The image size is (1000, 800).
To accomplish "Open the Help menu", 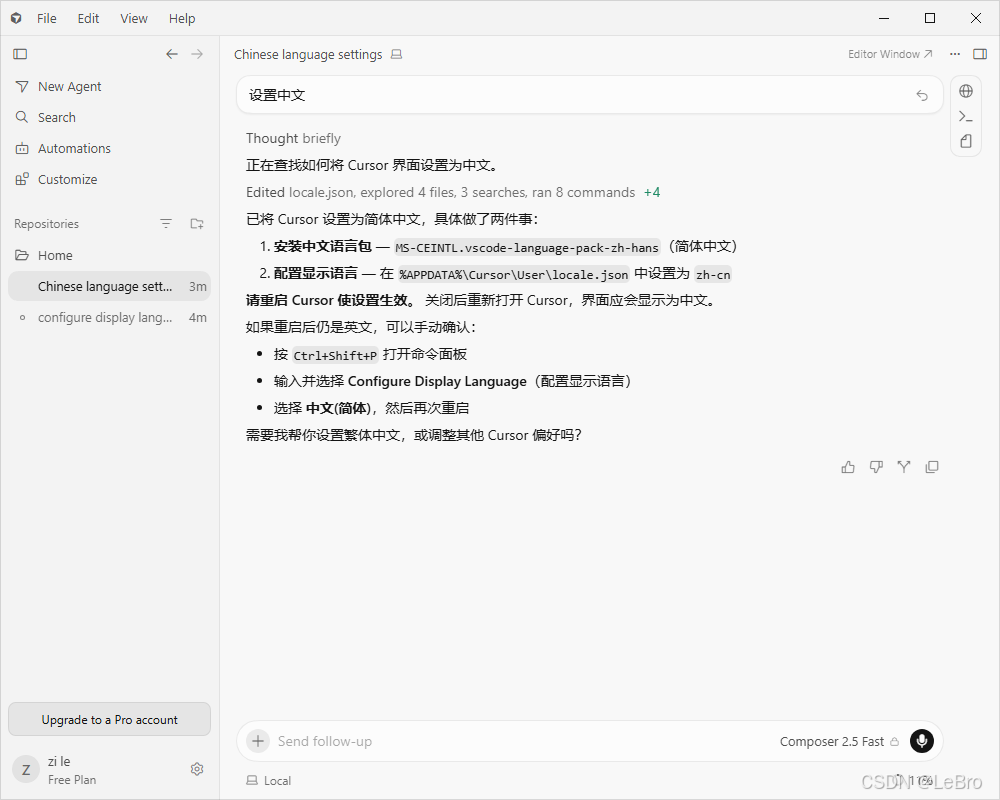I will 182,19.
